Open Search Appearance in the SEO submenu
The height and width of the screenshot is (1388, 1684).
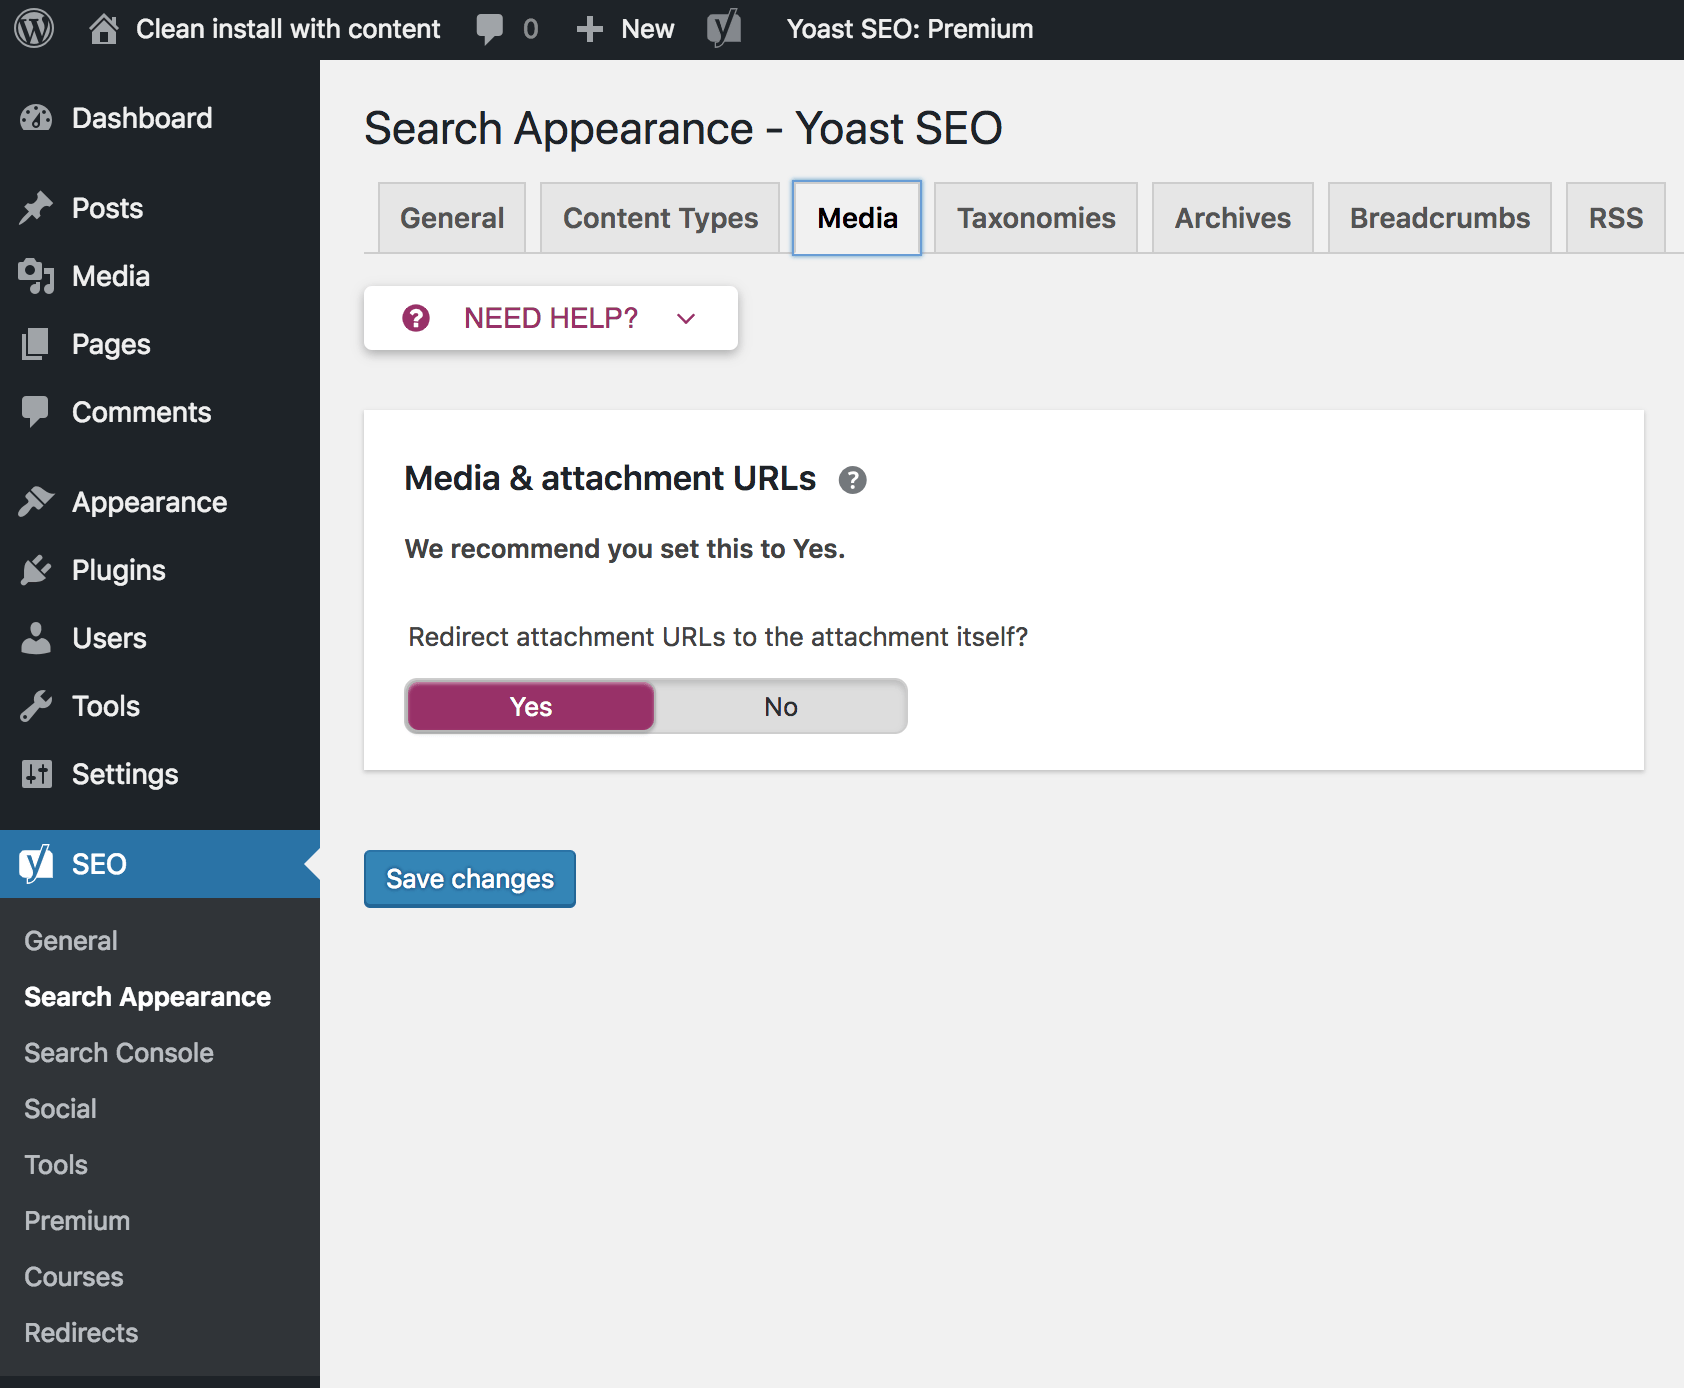(147, 997)
